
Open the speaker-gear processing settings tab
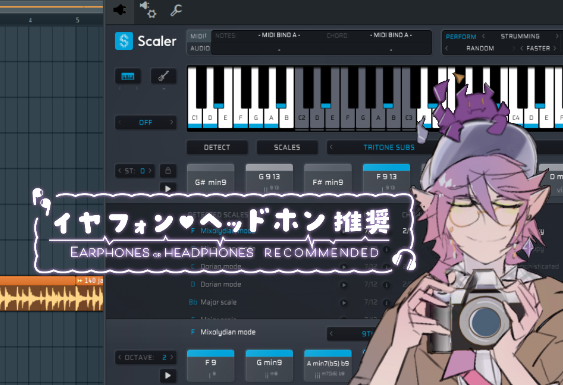pyautogui.click(x=148, y=10)
